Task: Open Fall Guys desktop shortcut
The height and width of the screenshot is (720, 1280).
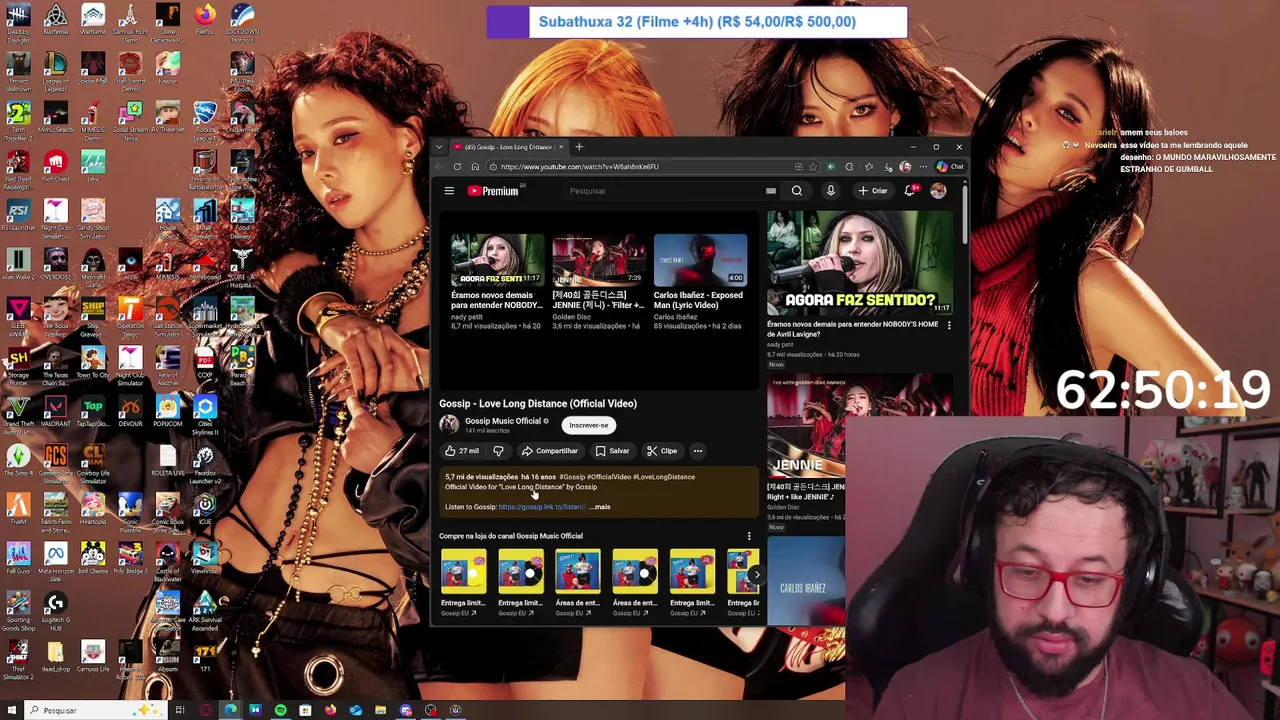Action: tap(18, 558)
